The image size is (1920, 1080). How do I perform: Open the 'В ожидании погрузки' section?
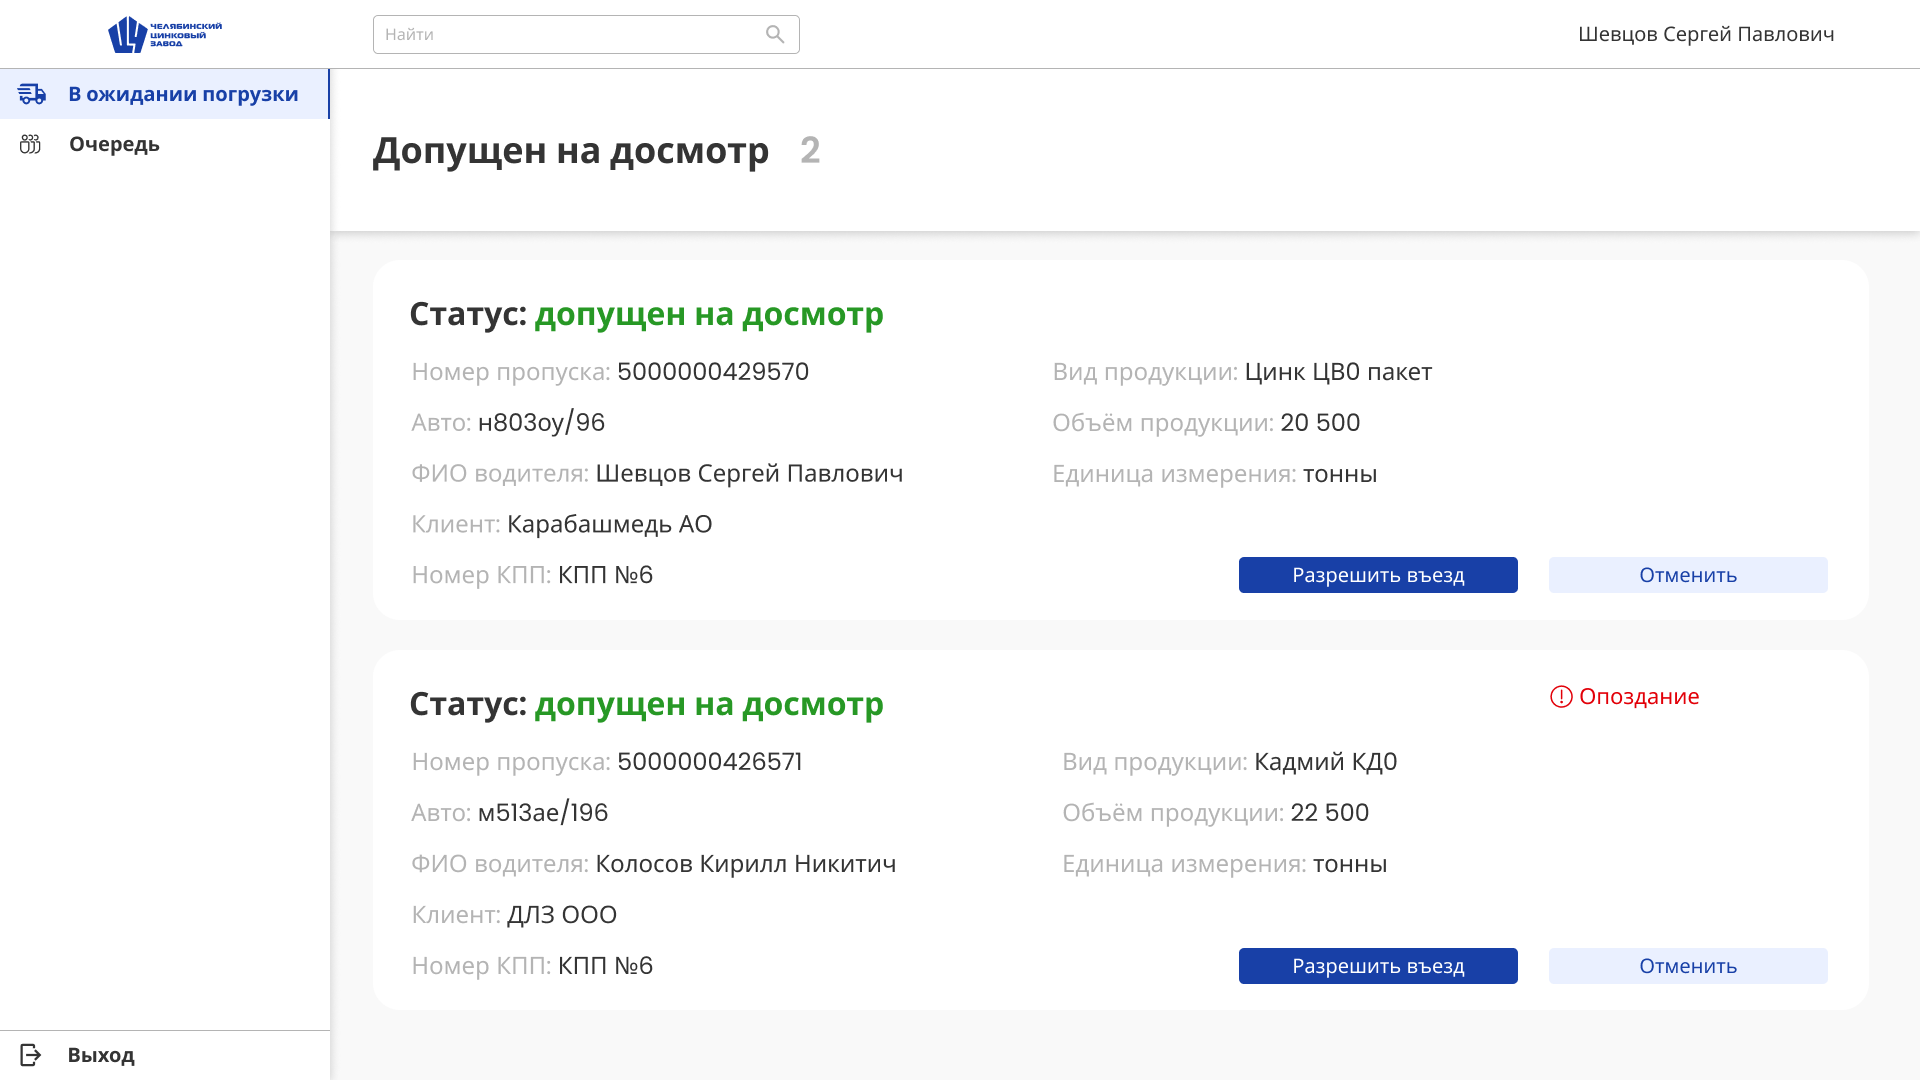[183, 94]
